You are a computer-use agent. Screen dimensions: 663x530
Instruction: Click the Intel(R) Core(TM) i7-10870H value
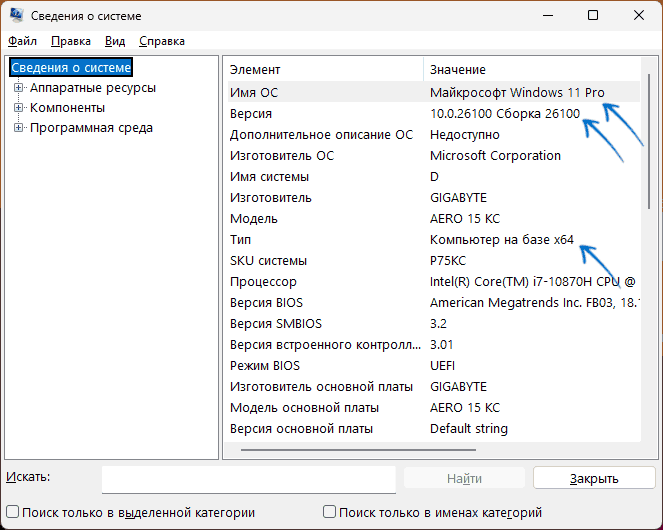coord(533,281)
